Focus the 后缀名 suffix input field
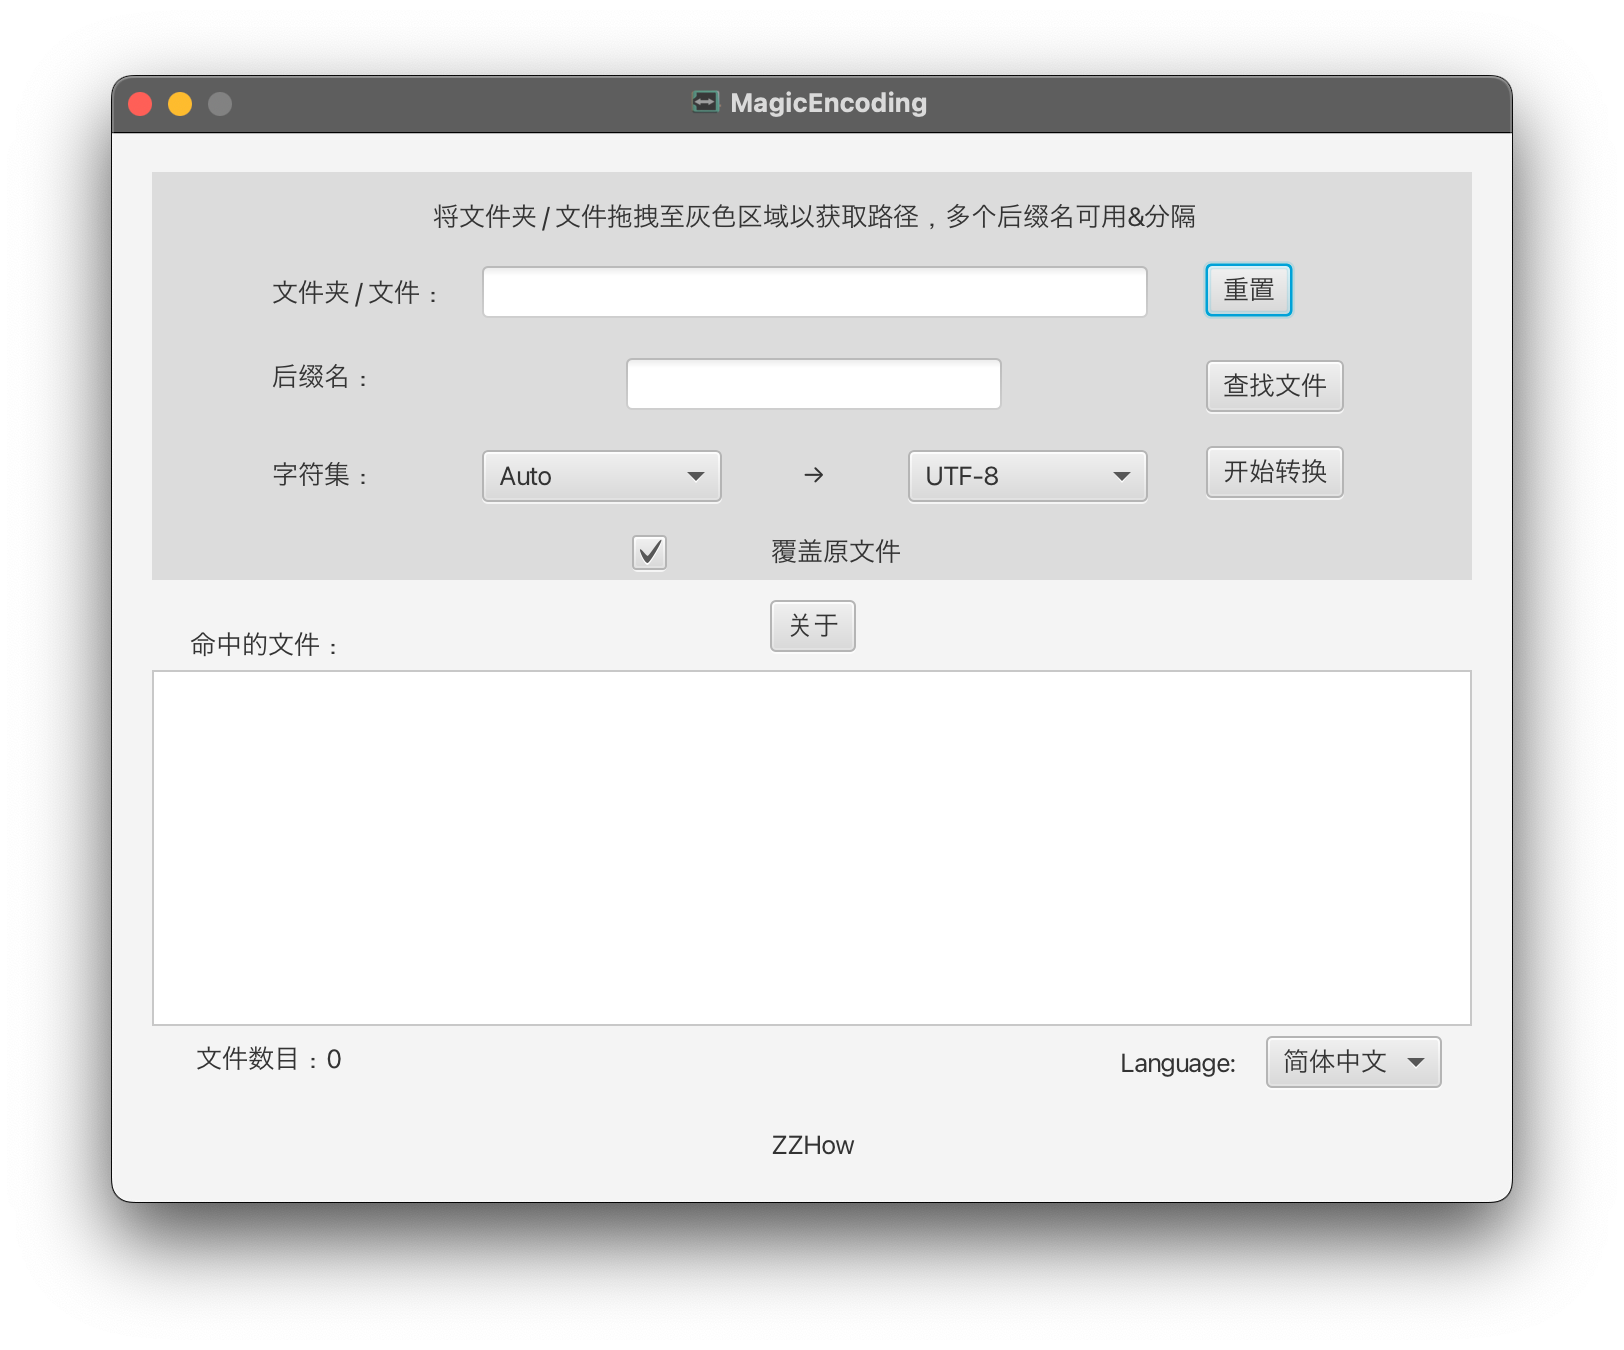This screenshot has width=1624, height=1350. pos(813,384)
